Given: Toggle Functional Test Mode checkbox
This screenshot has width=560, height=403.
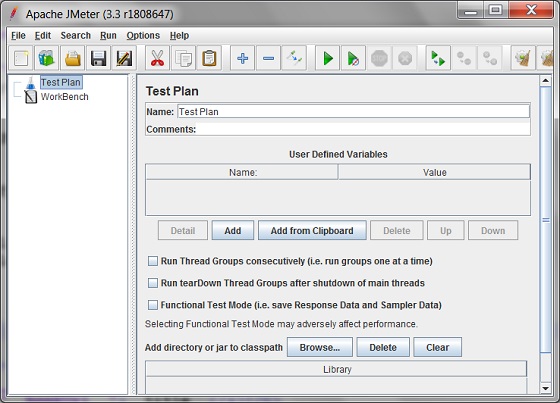Looking at the screenshot, I should coord(153,305).
